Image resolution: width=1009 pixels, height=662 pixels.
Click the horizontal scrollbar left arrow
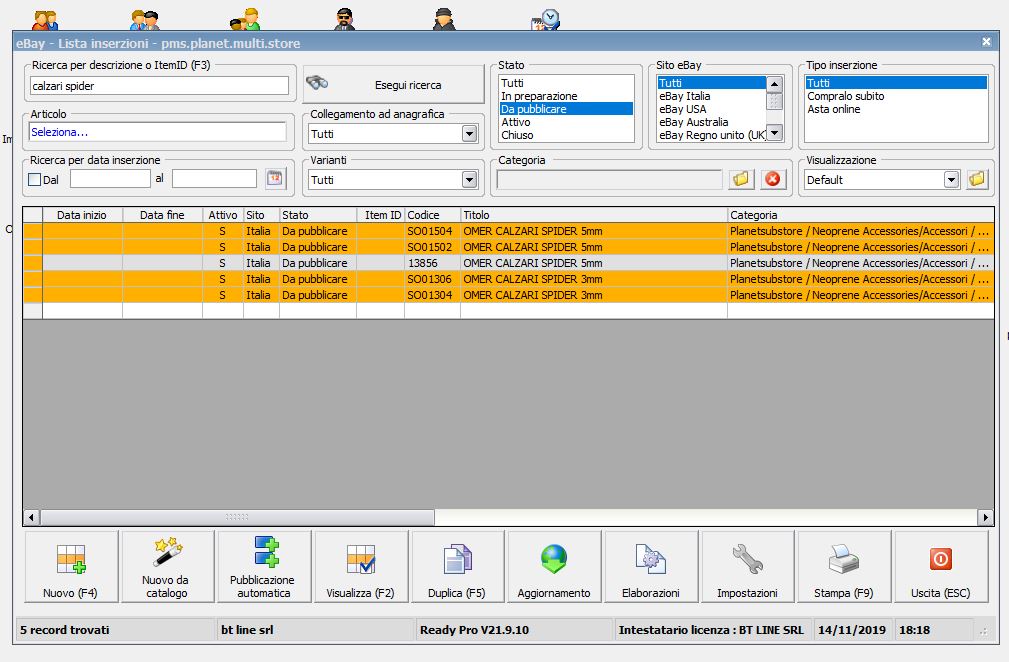32,517
